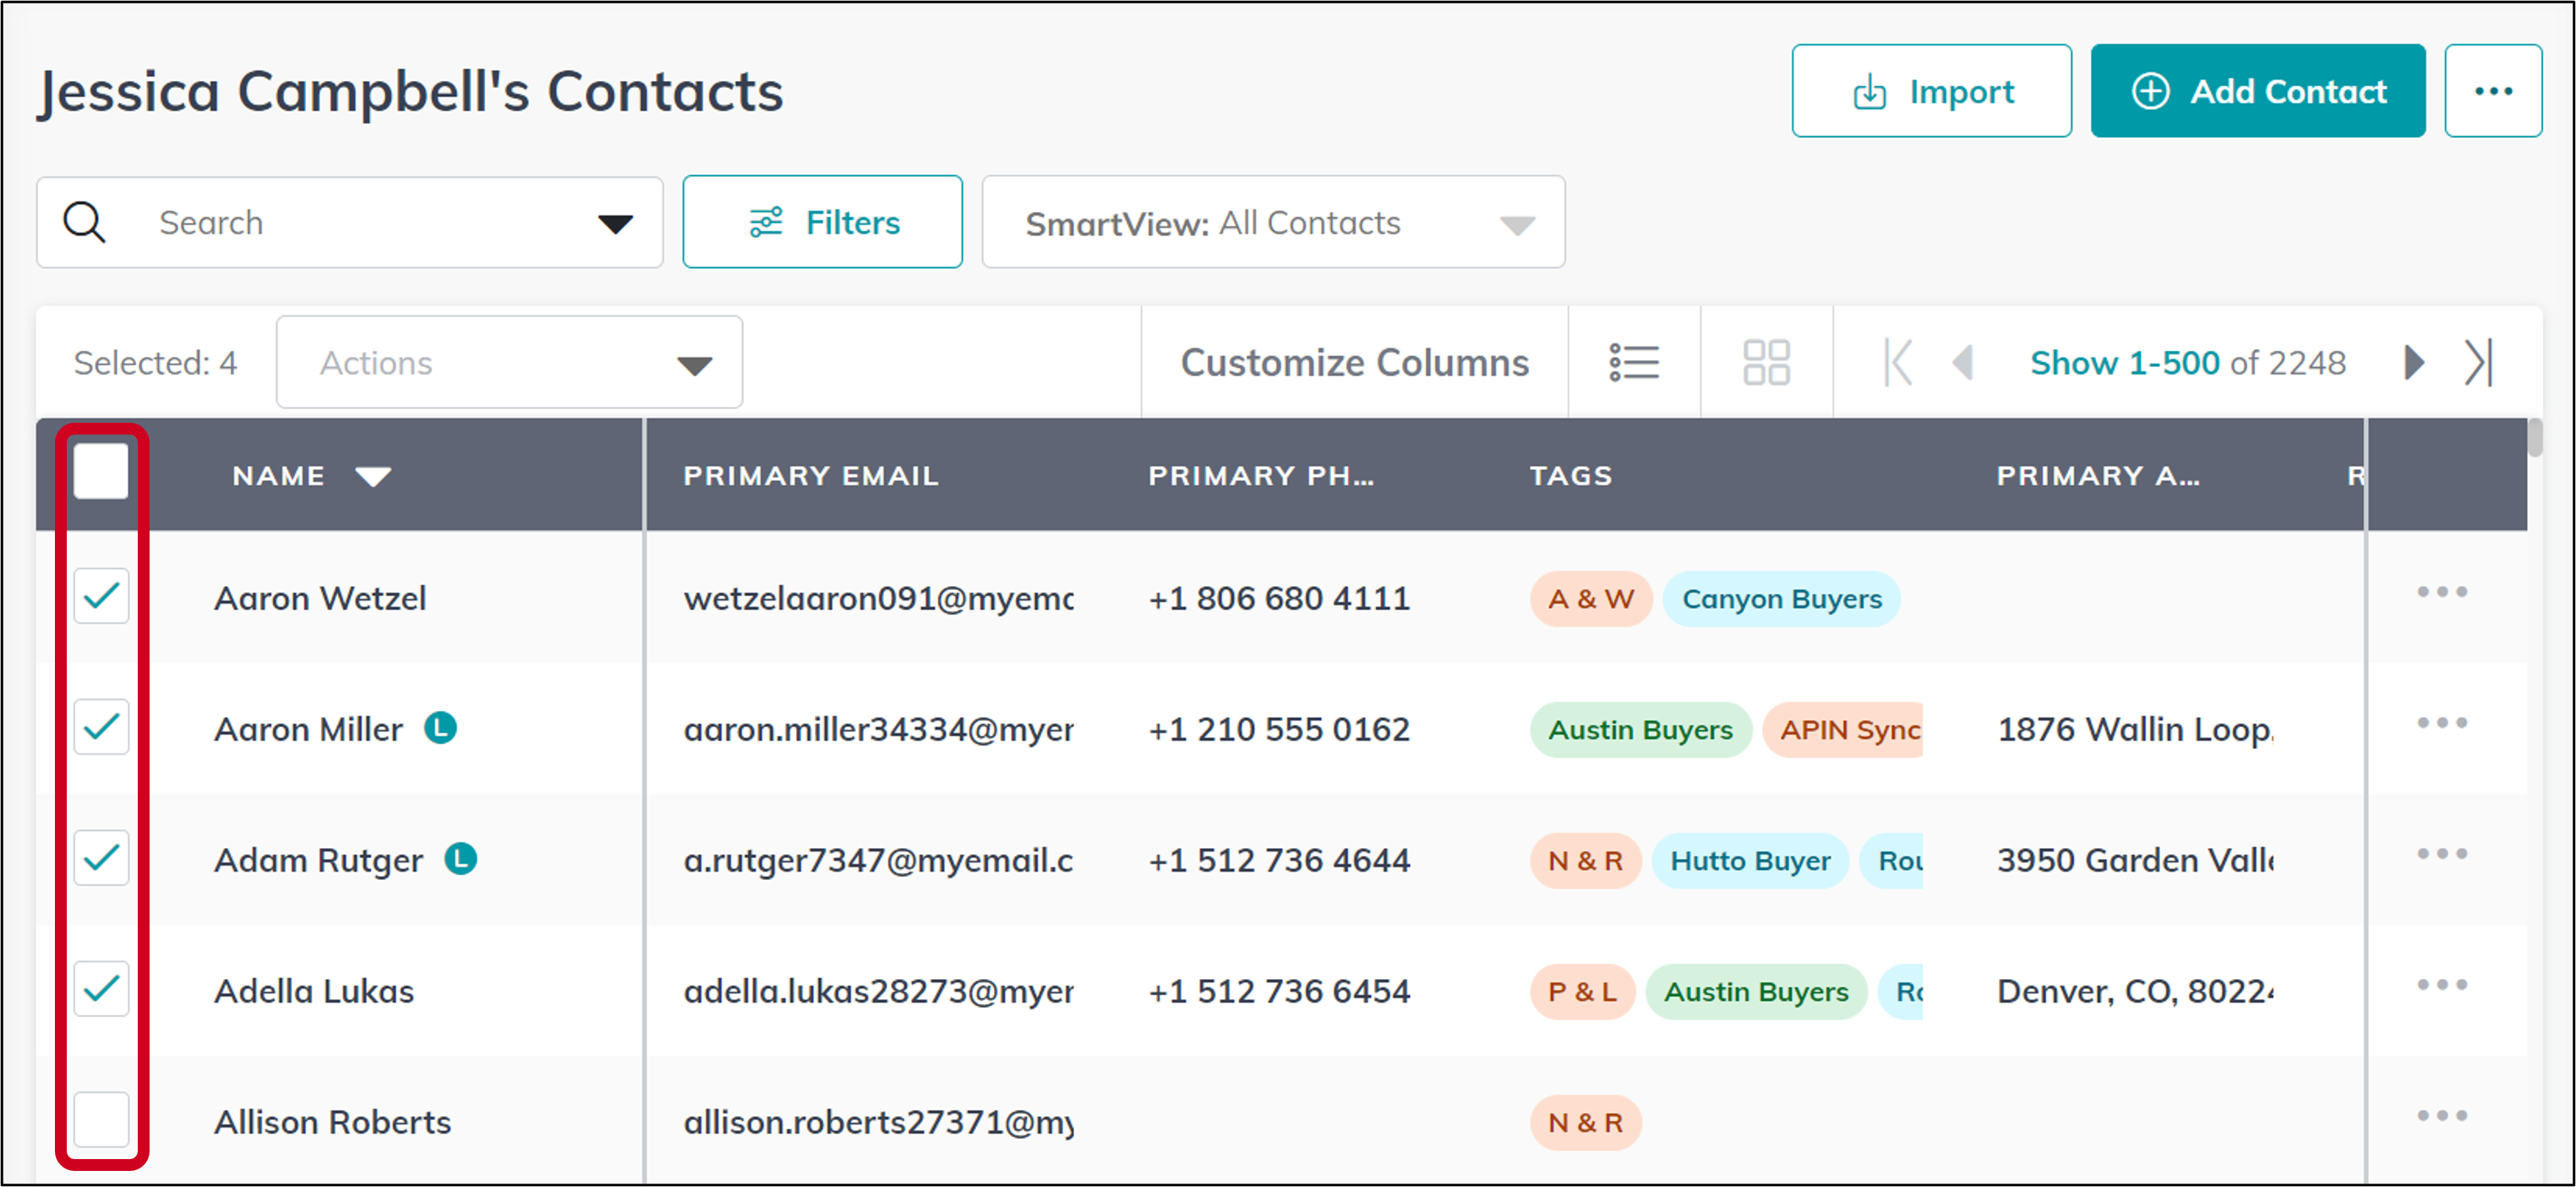2576x1187 pixels.
Task: Click Customize Columns
Action: click(1354, 362)
